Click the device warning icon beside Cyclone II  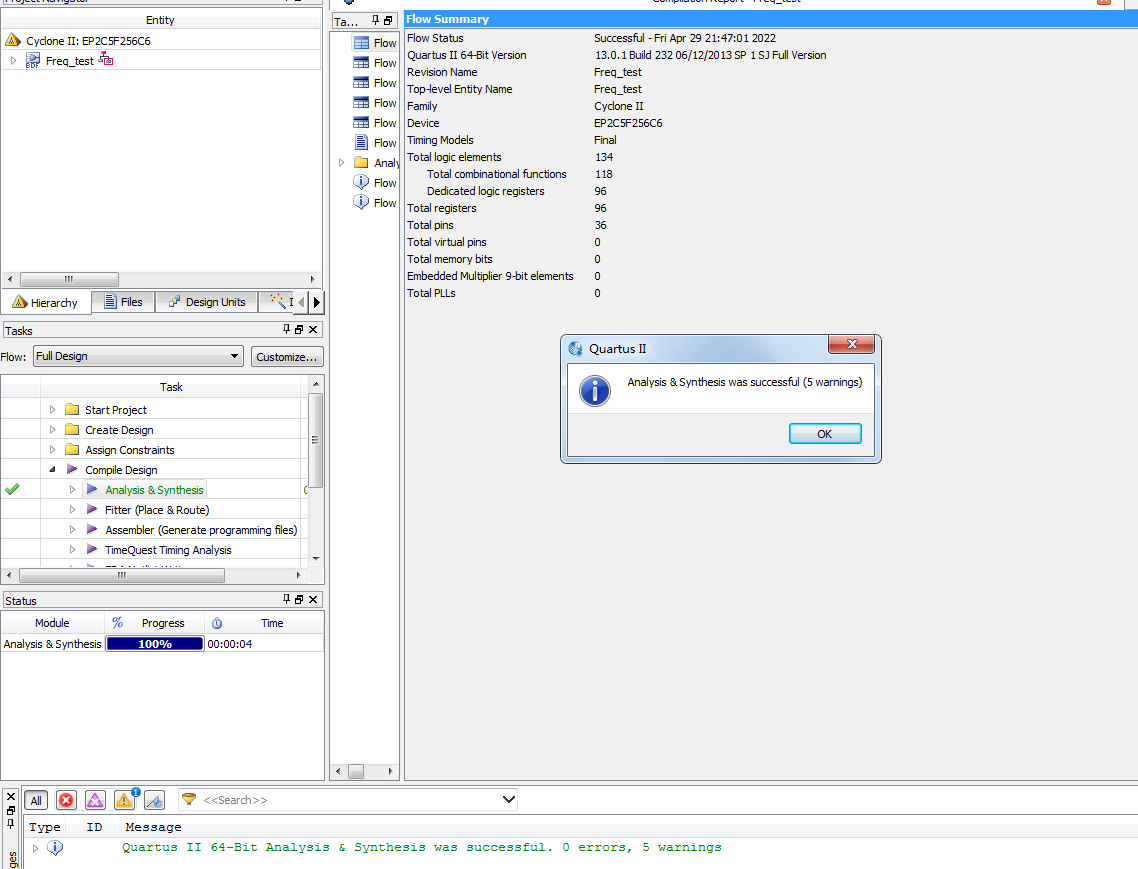point(13,40)
